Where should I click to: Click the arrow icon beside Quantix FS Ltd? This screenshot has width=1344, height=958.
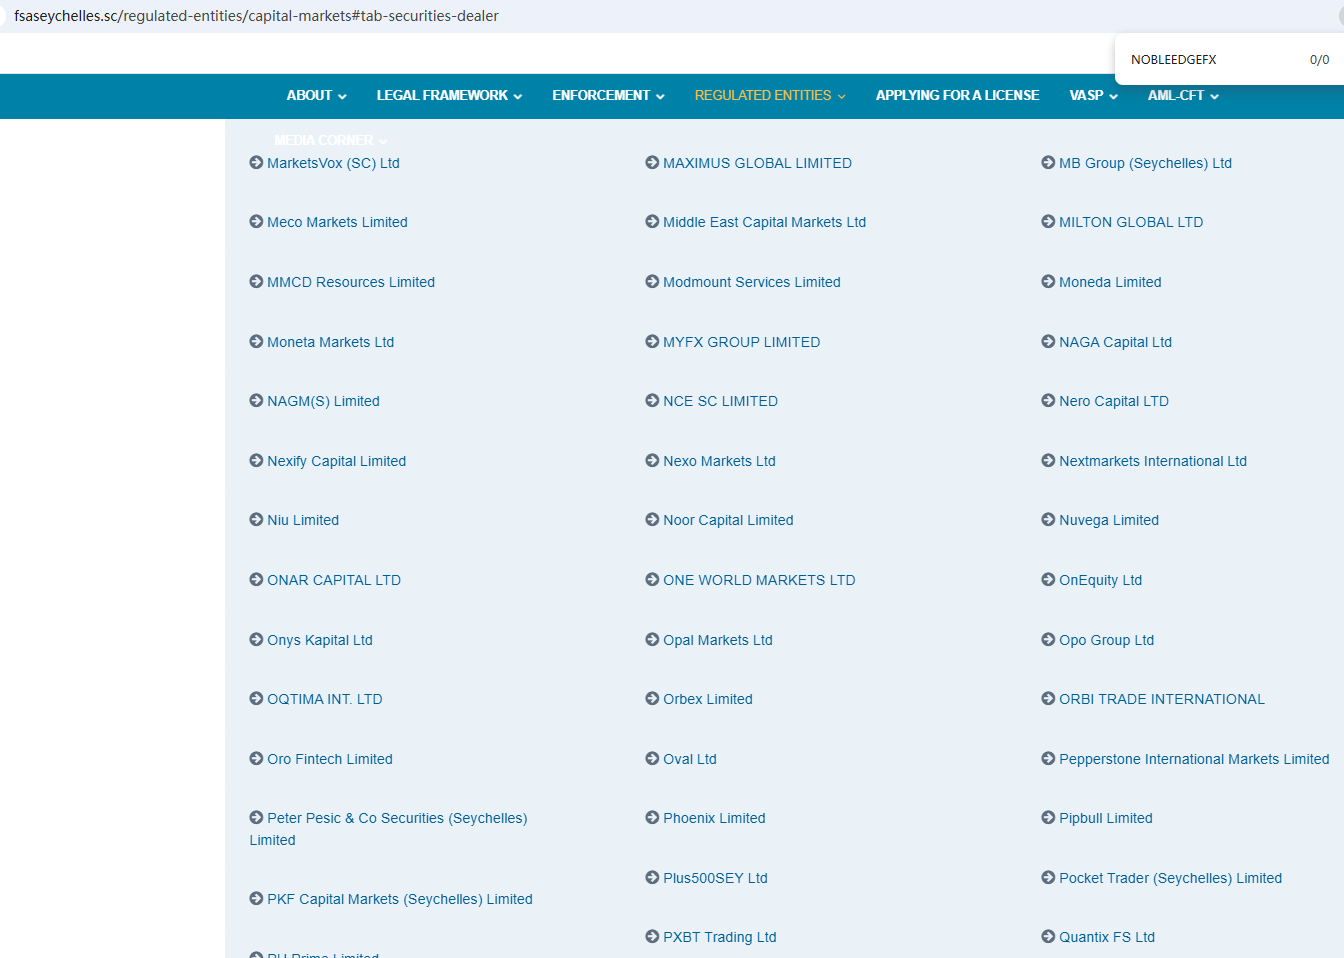(x=1048, y=936)
